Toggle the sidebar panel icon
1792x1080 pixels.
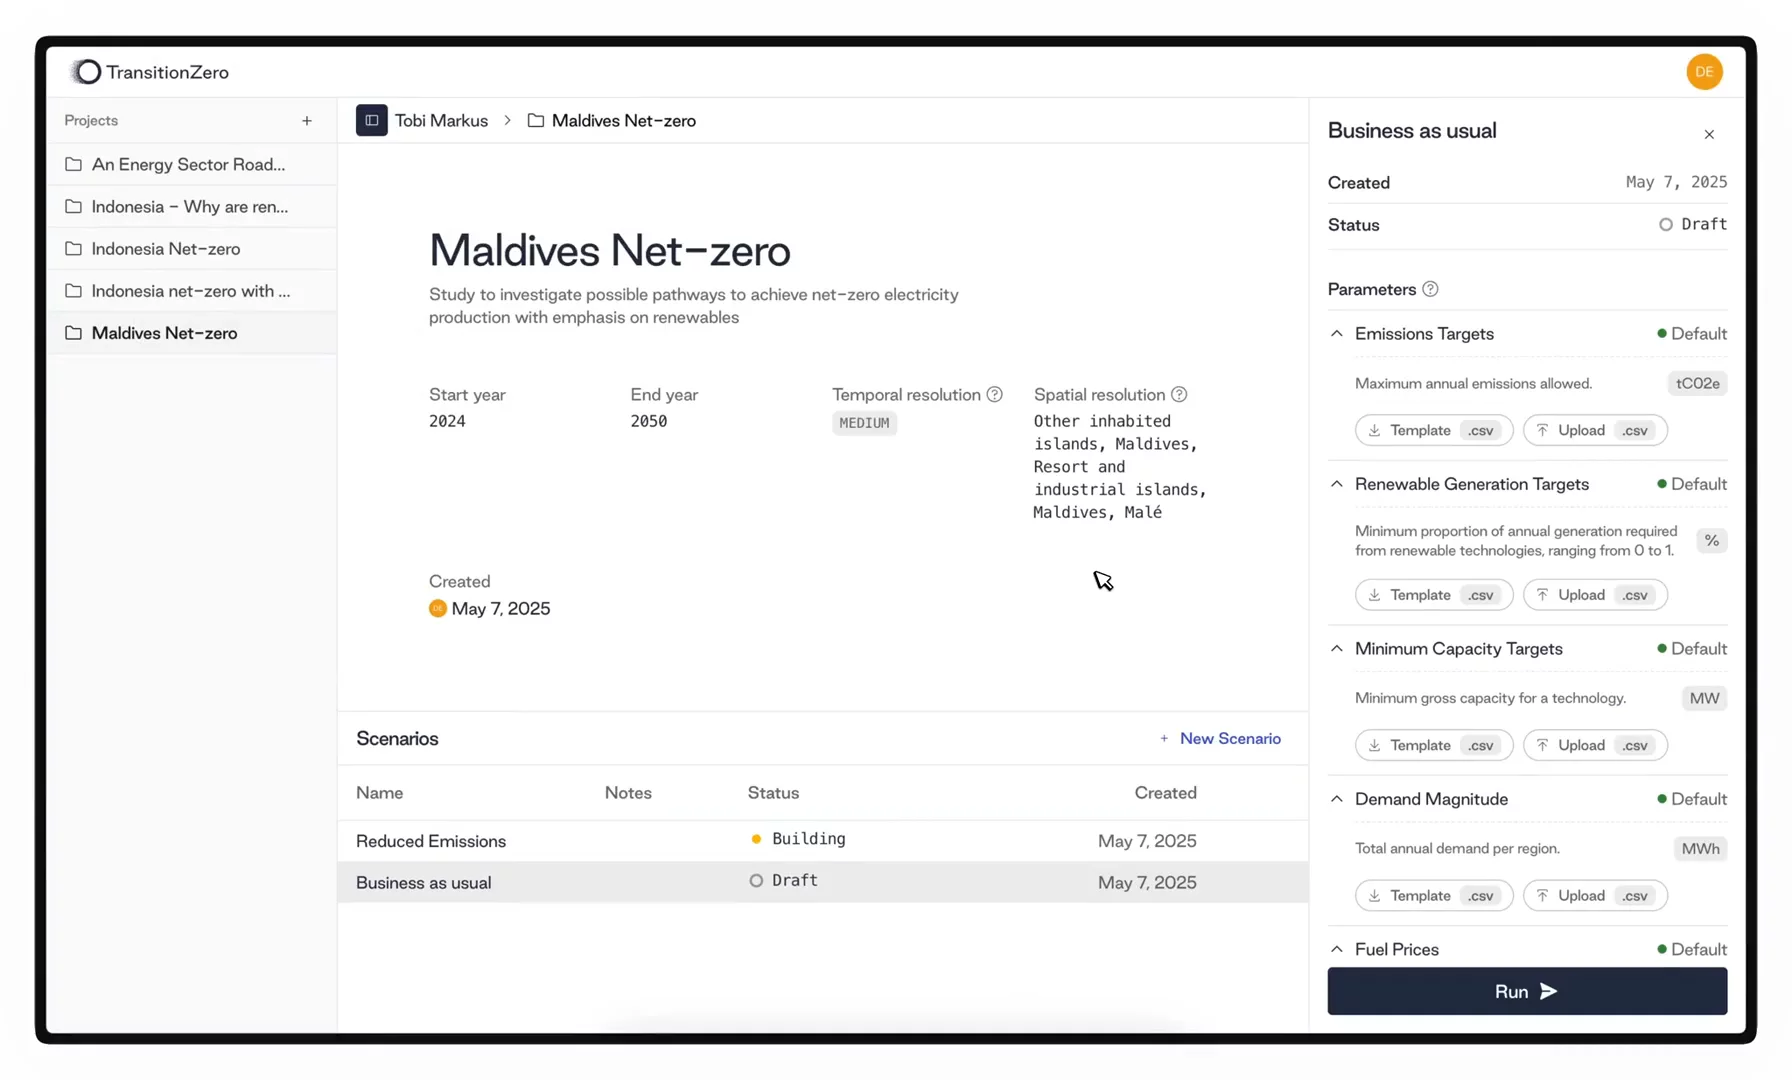coord(371,121)
